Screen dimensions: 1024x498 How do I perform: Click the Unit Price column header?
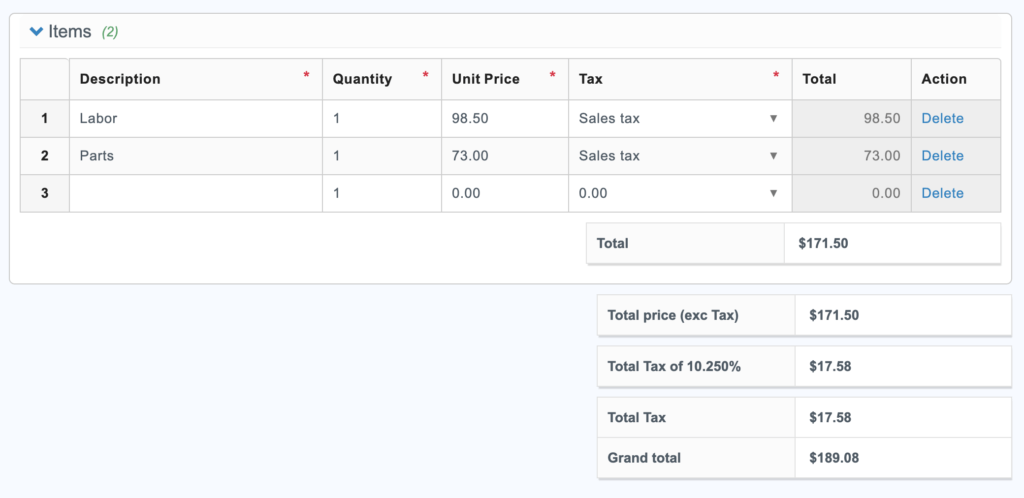coord(485,79)
